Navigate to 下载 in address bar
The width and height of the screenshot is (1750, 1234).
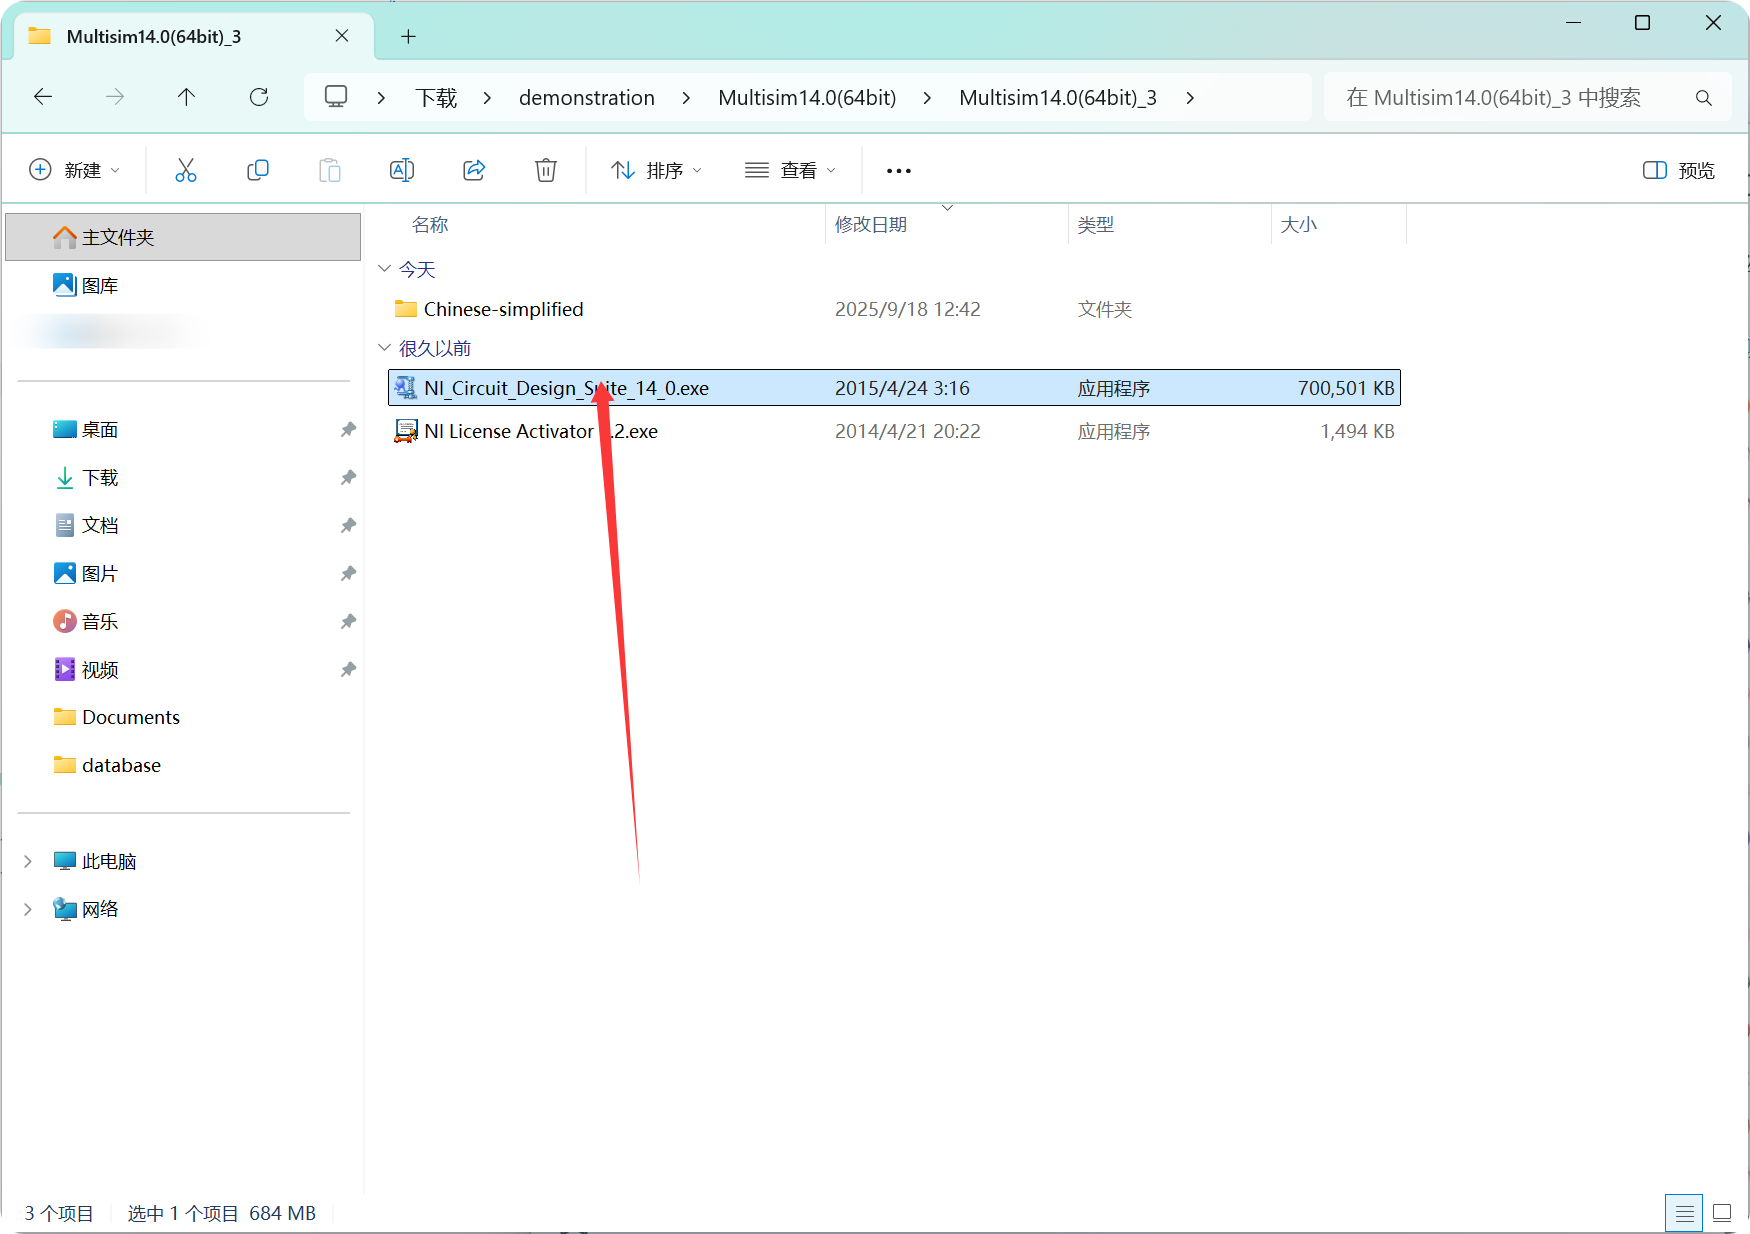pos(436,98)
